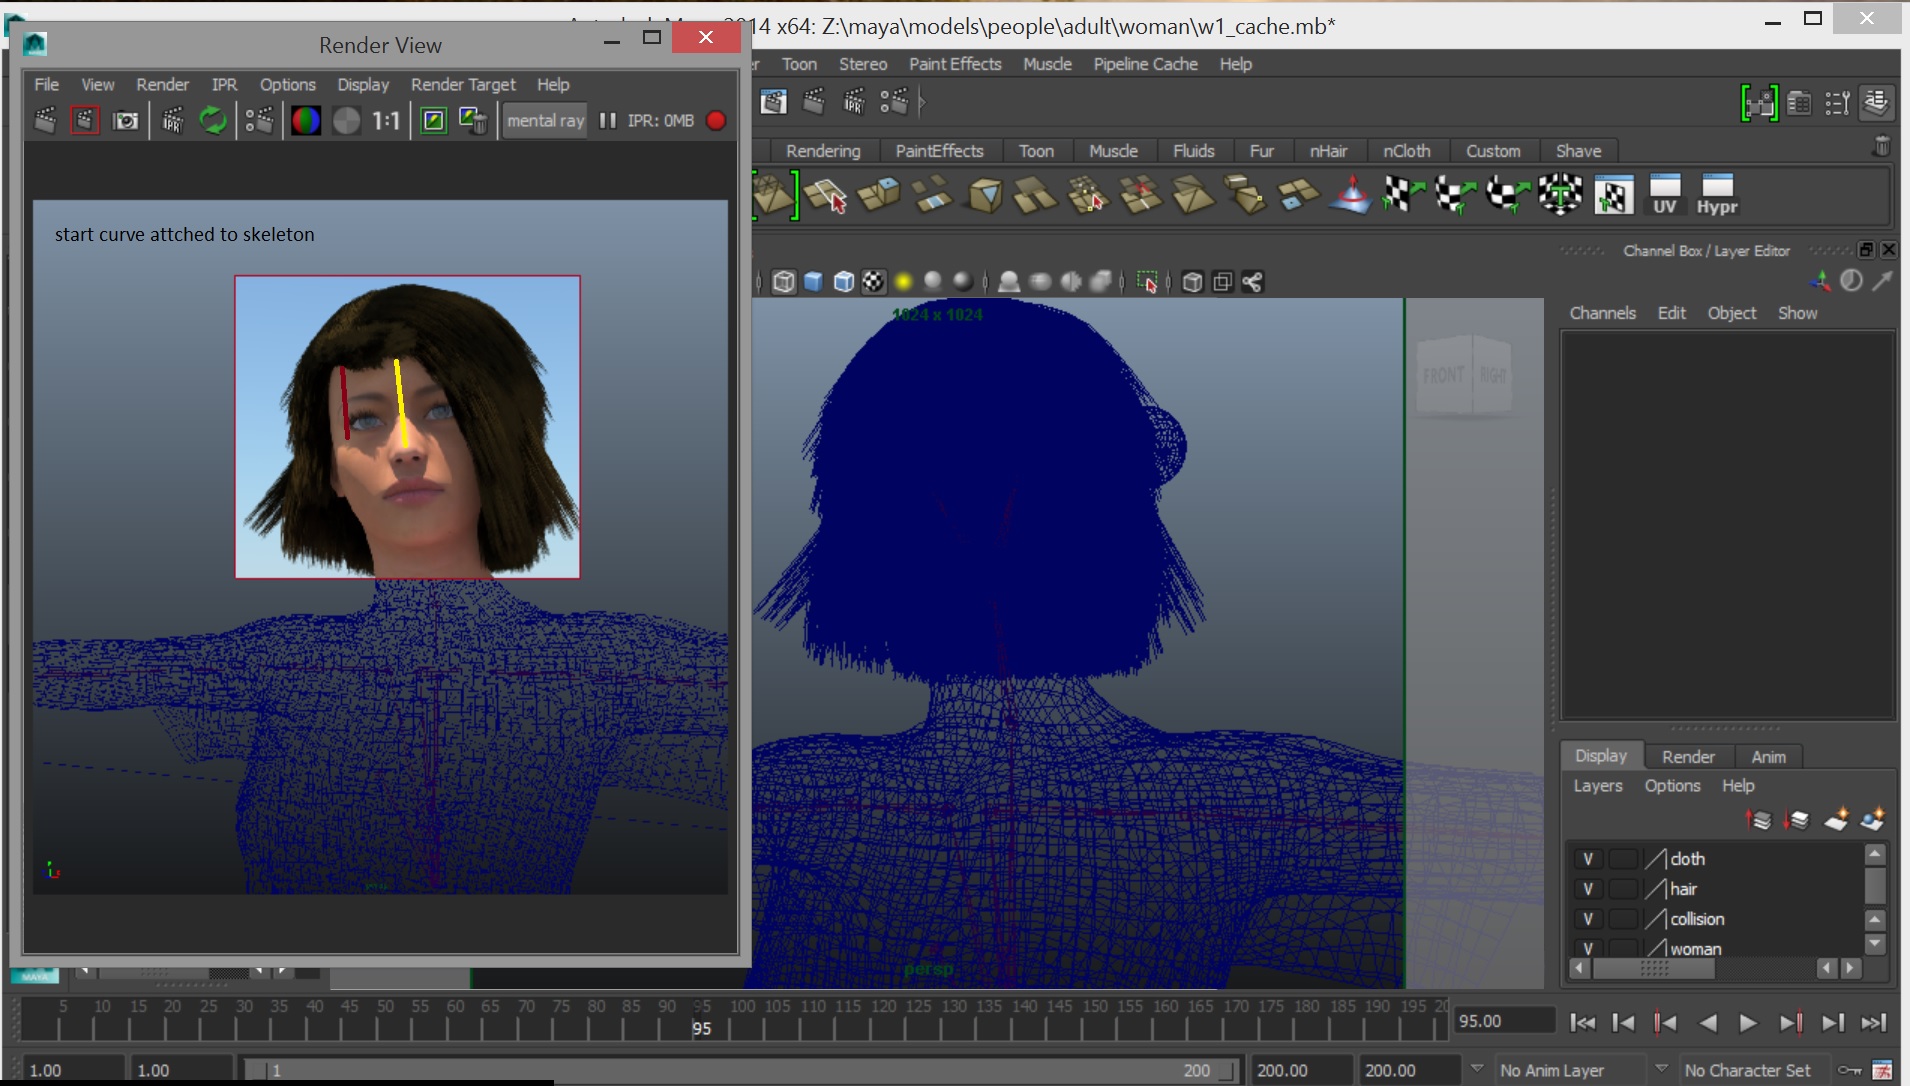Move selected layer up icon
Viewport: 1910px width, 1086px height.
(1759, 820)
